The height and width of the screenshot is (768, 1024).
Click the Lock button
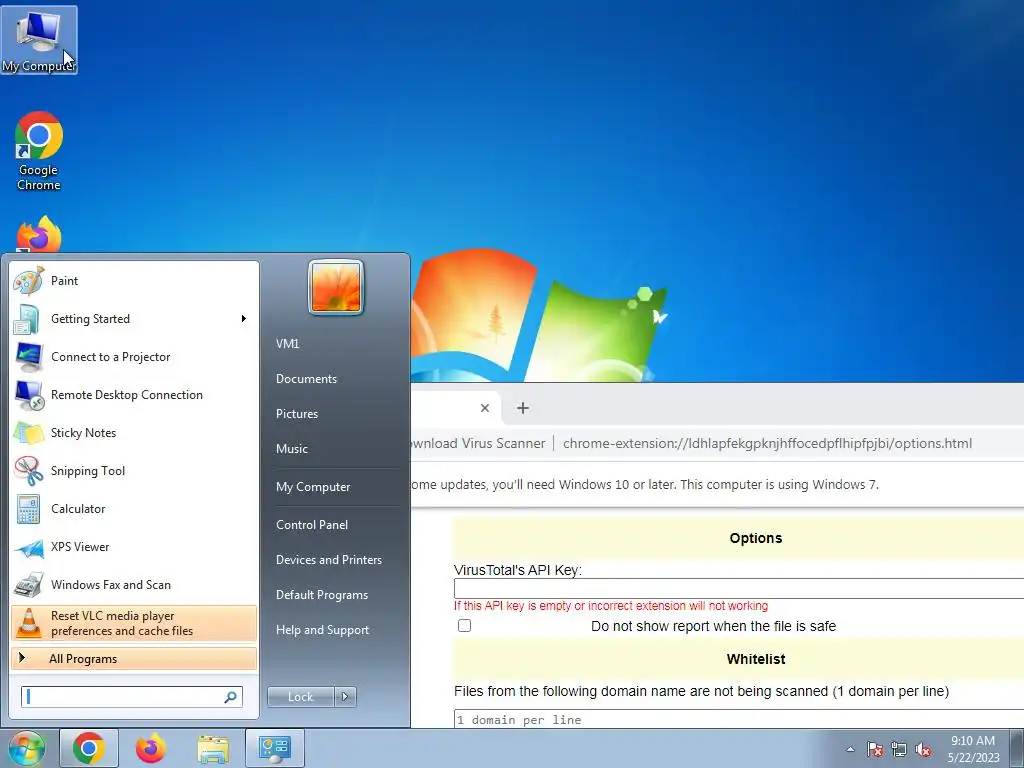300,697
